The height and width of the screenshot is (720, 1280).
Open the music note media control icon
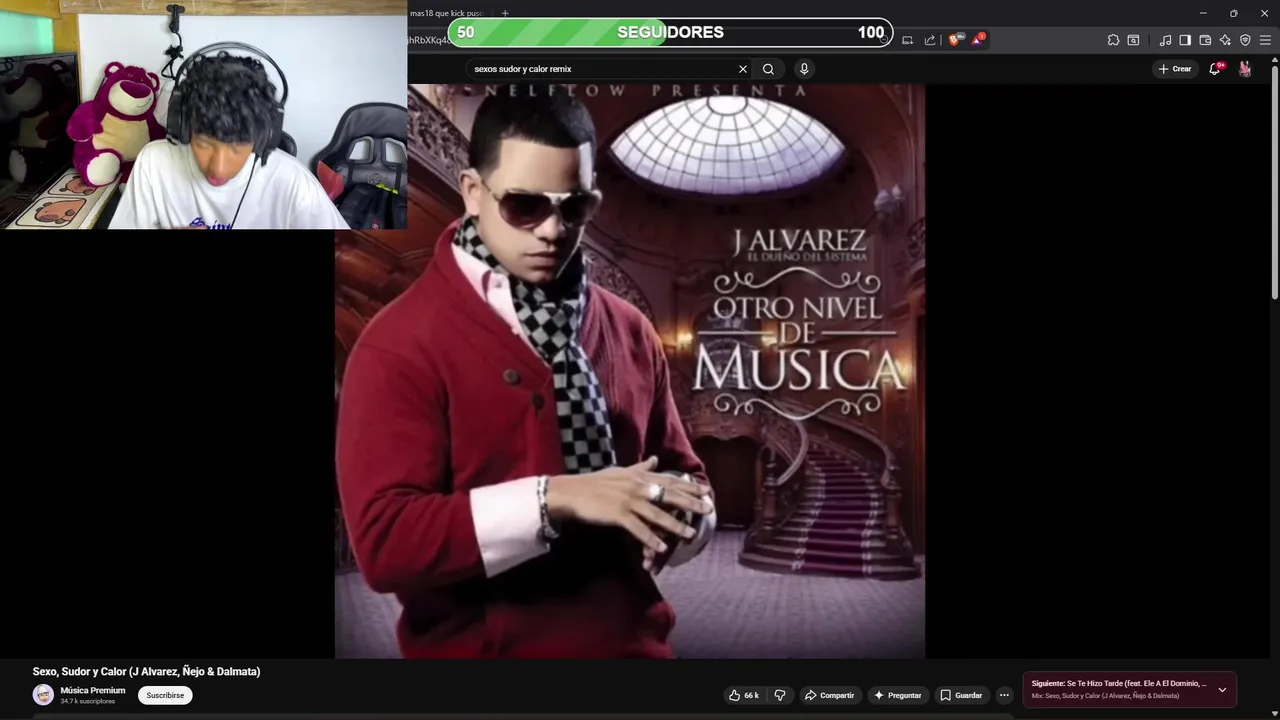(x=1165, y=40)
